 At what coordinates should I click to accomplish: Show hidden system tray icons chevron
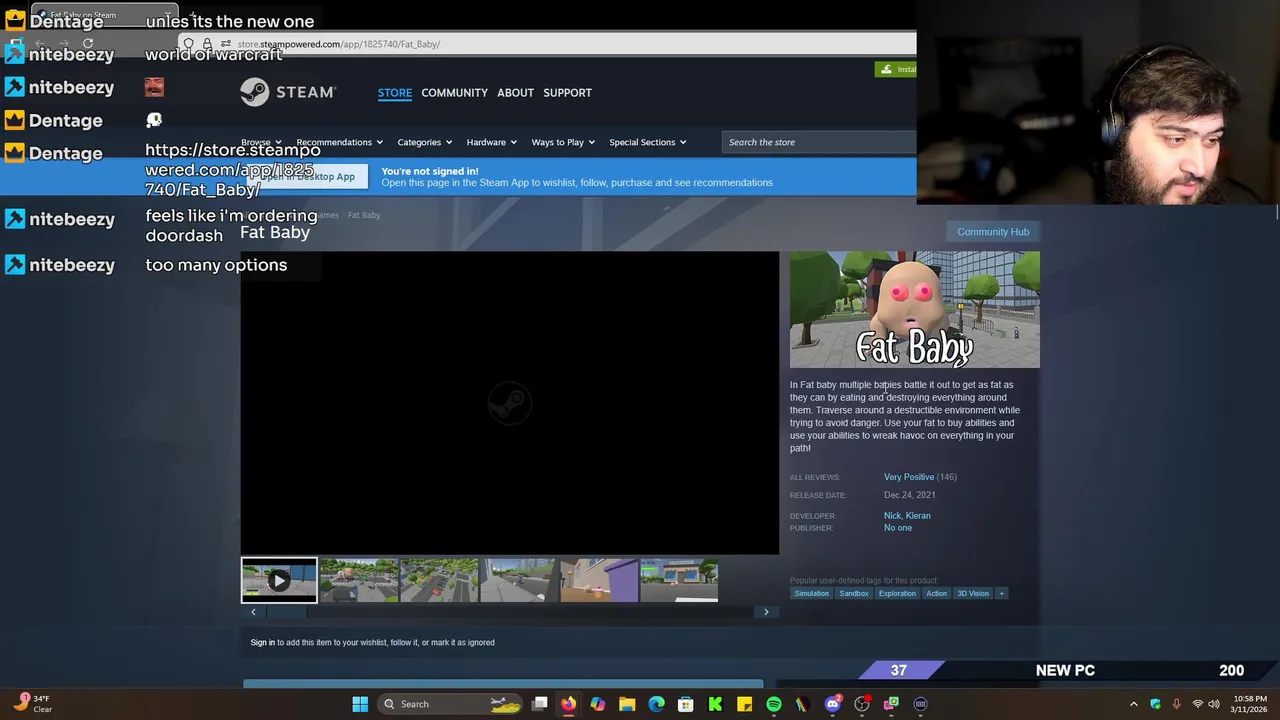pyautogui.click(x=1133, y=704)
